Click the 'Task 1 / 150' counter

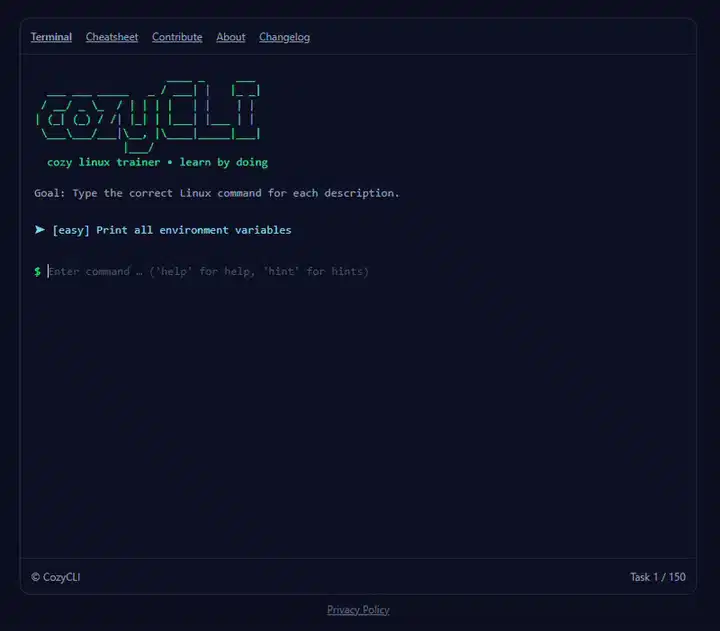[x=658, y=577]
